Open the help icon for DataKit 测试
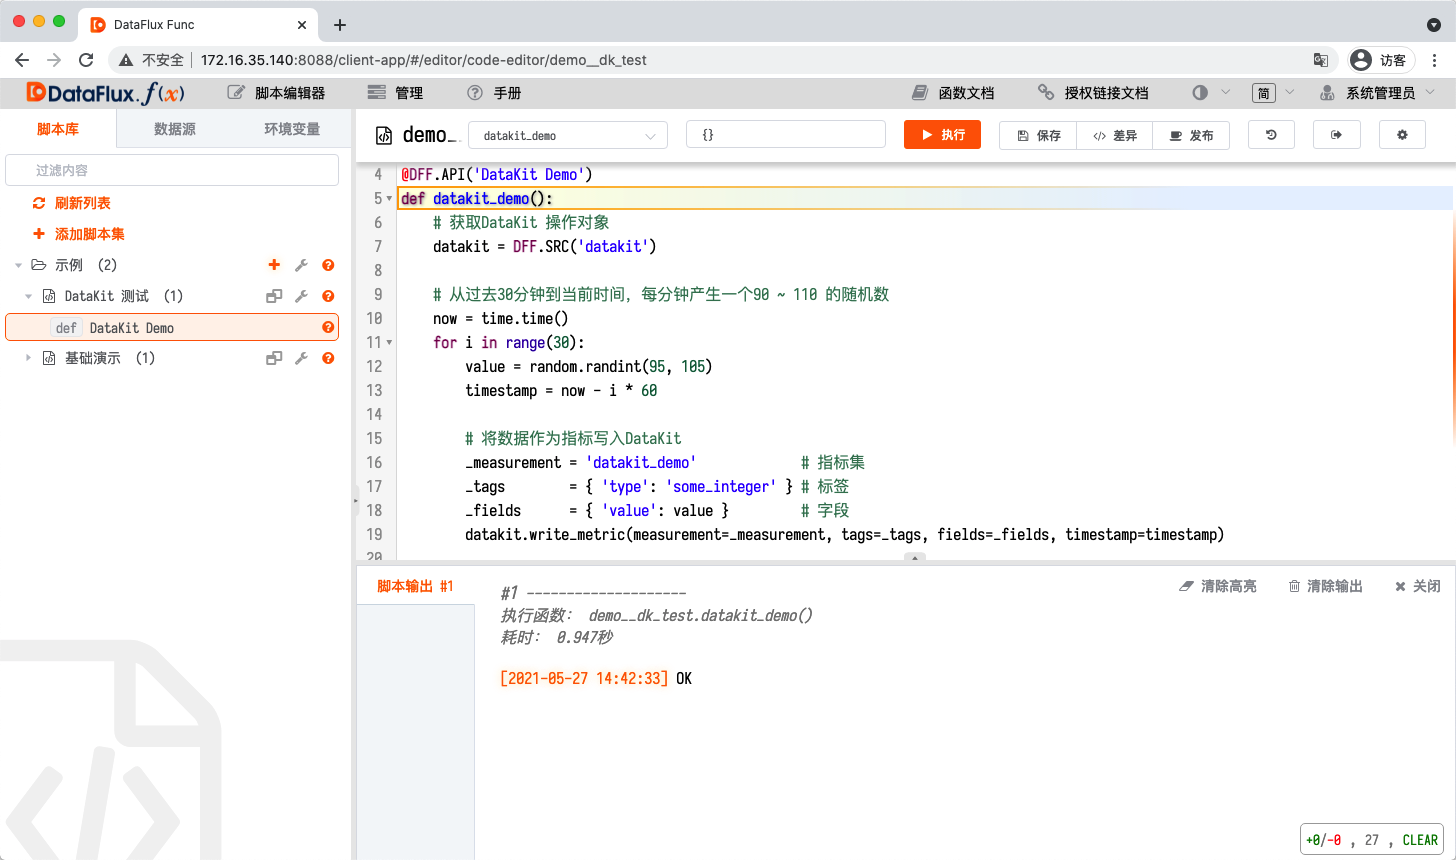The width and height of the screenshot is (1456, 860). tap(328, 296)
